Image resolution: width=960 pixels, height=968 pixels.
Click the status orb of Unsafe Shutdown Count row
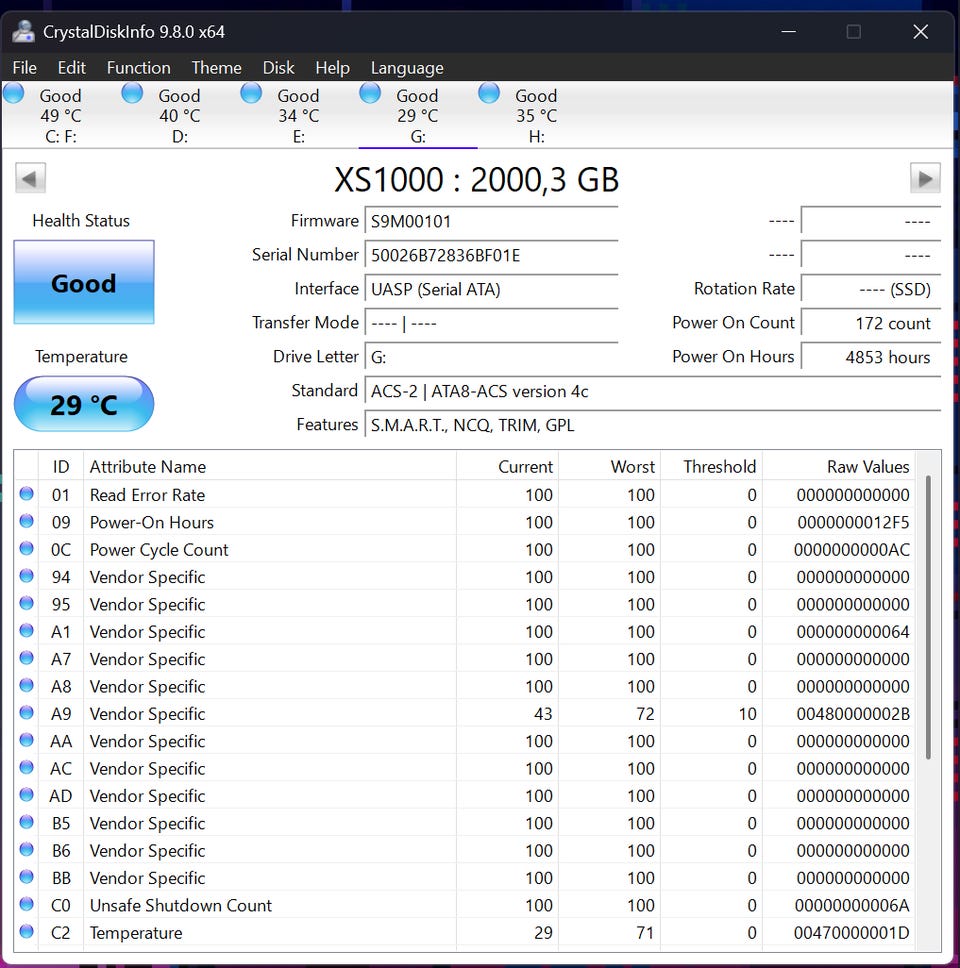click(27, 904)
